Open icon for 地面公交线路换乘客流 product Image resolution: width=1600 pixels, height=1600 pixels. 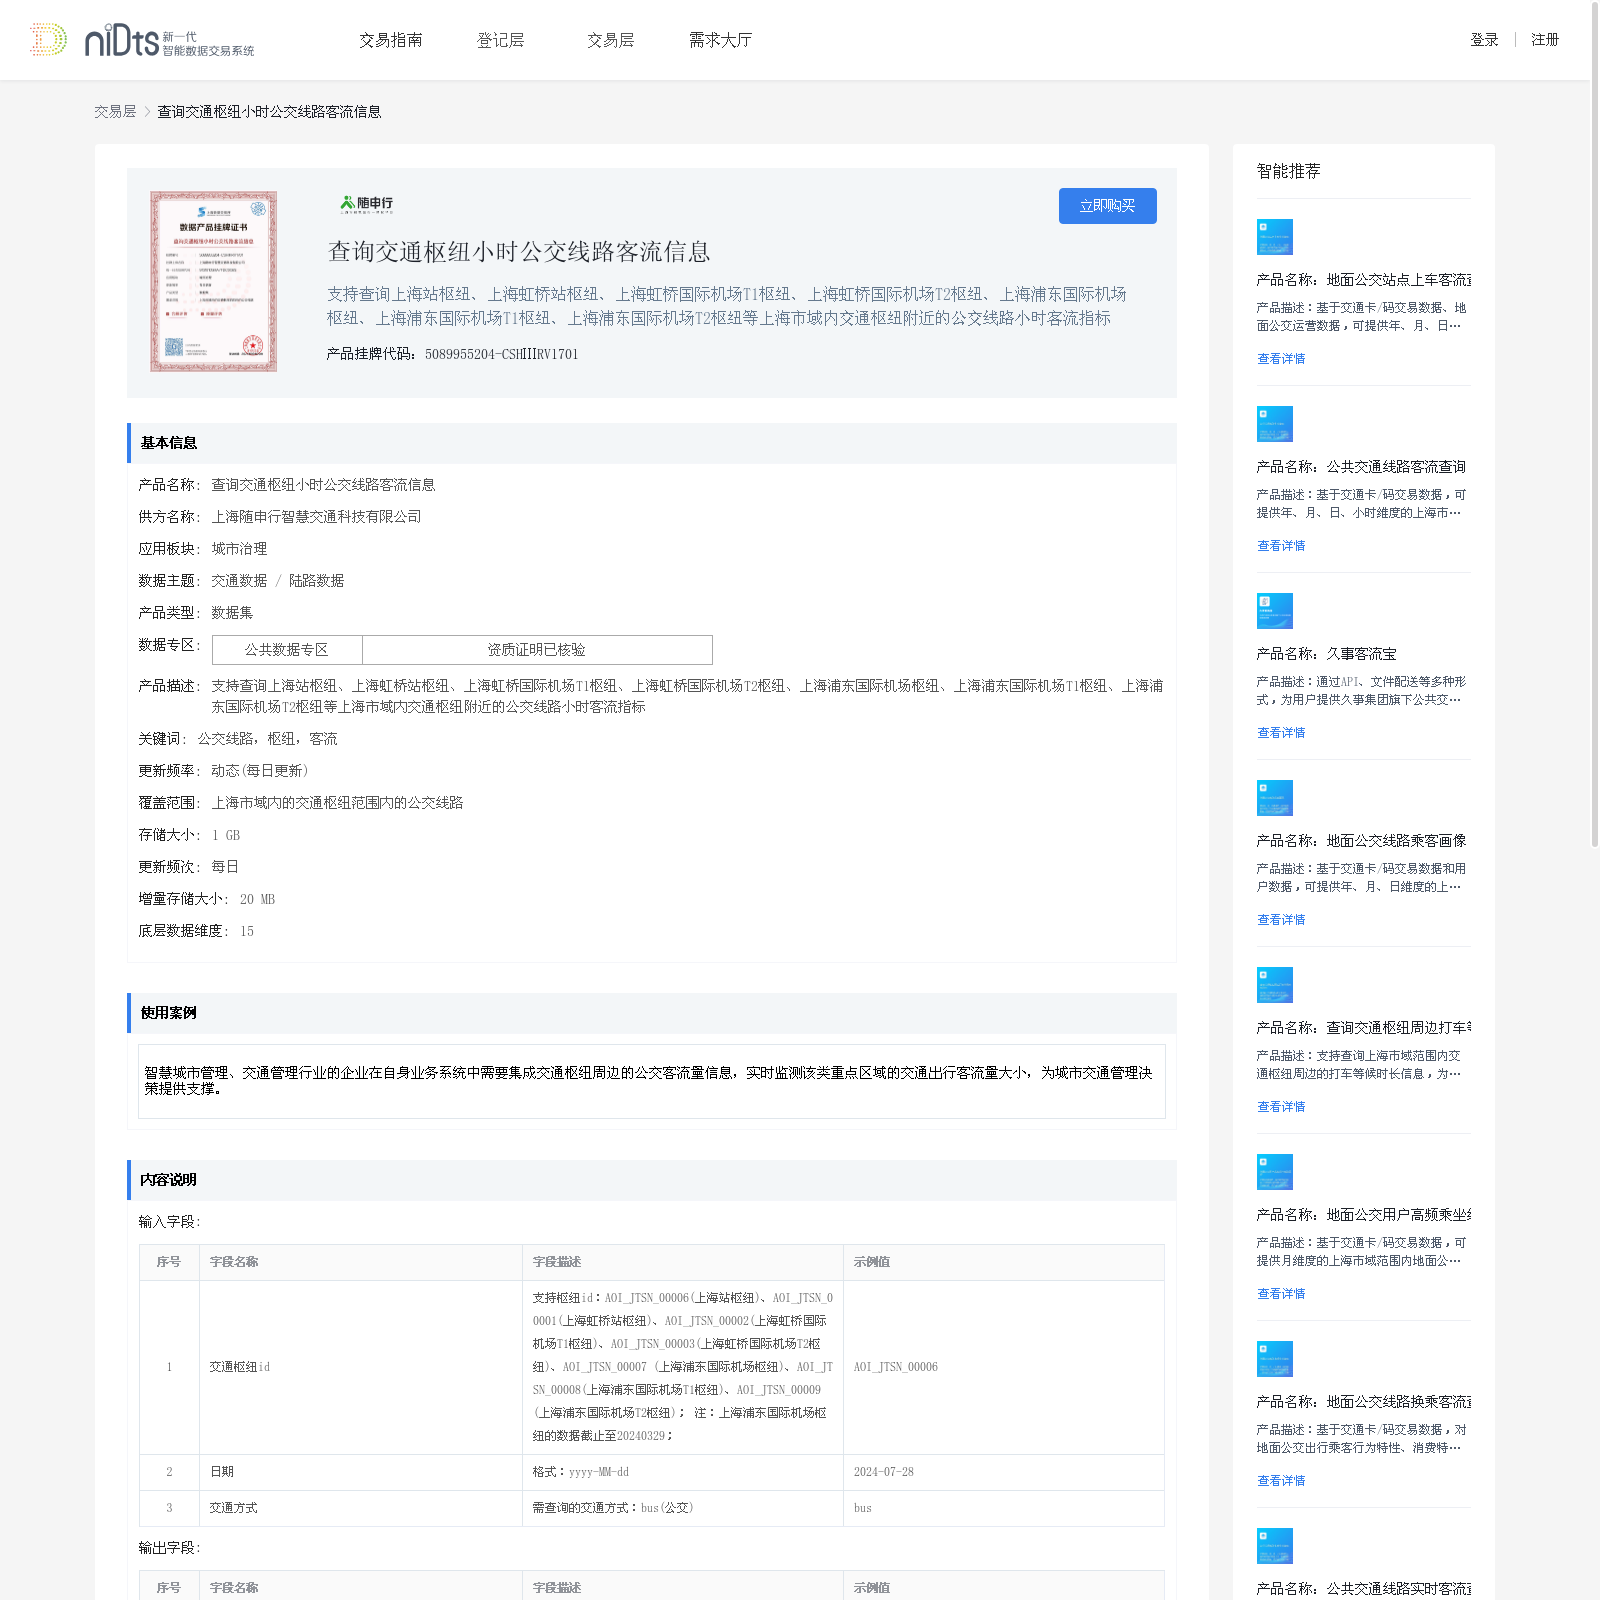pos(1275,1359)
